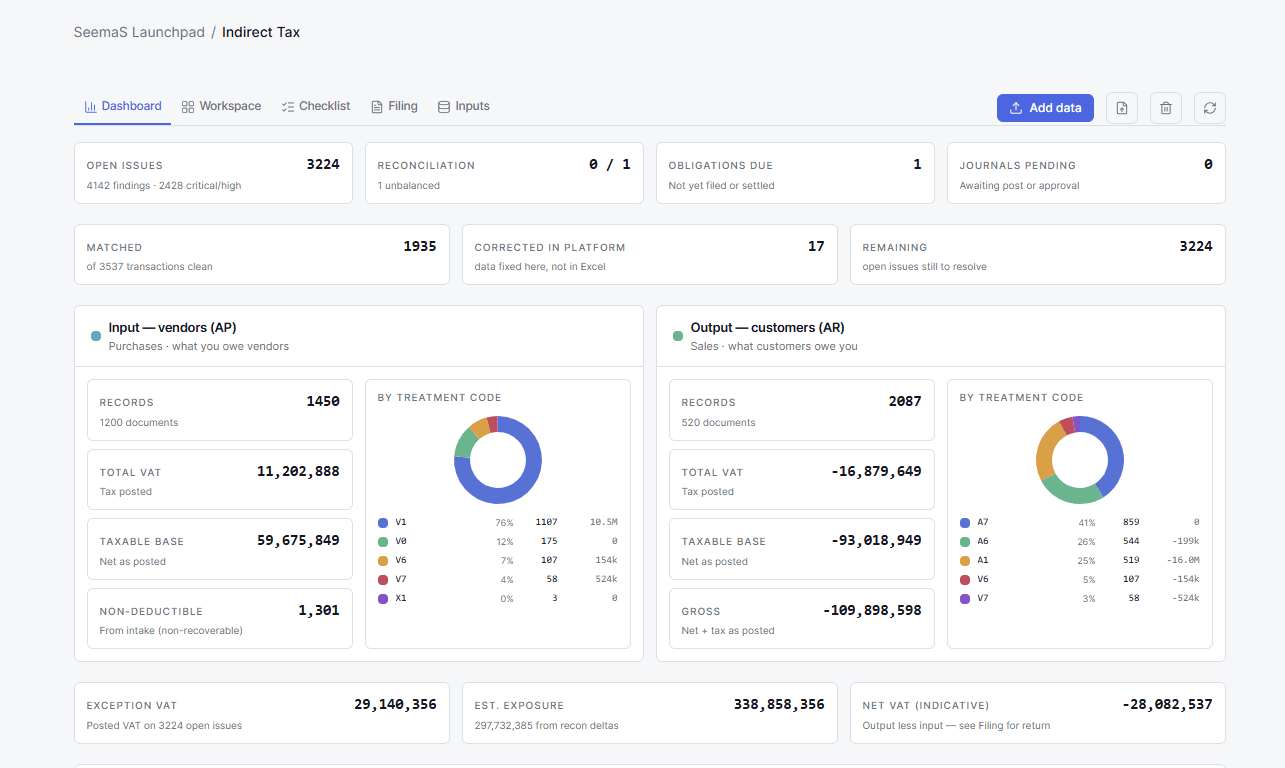Click the AR Records 2087 card

802,410
